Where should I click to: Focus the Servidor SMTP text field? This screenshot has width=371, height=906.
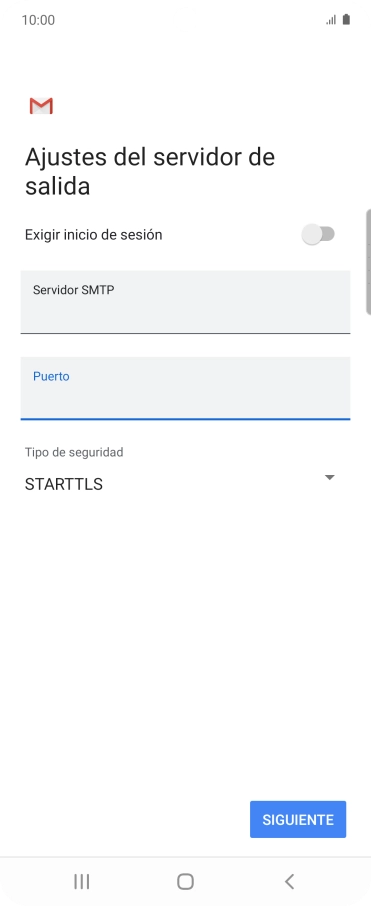(x=186, y=302)
